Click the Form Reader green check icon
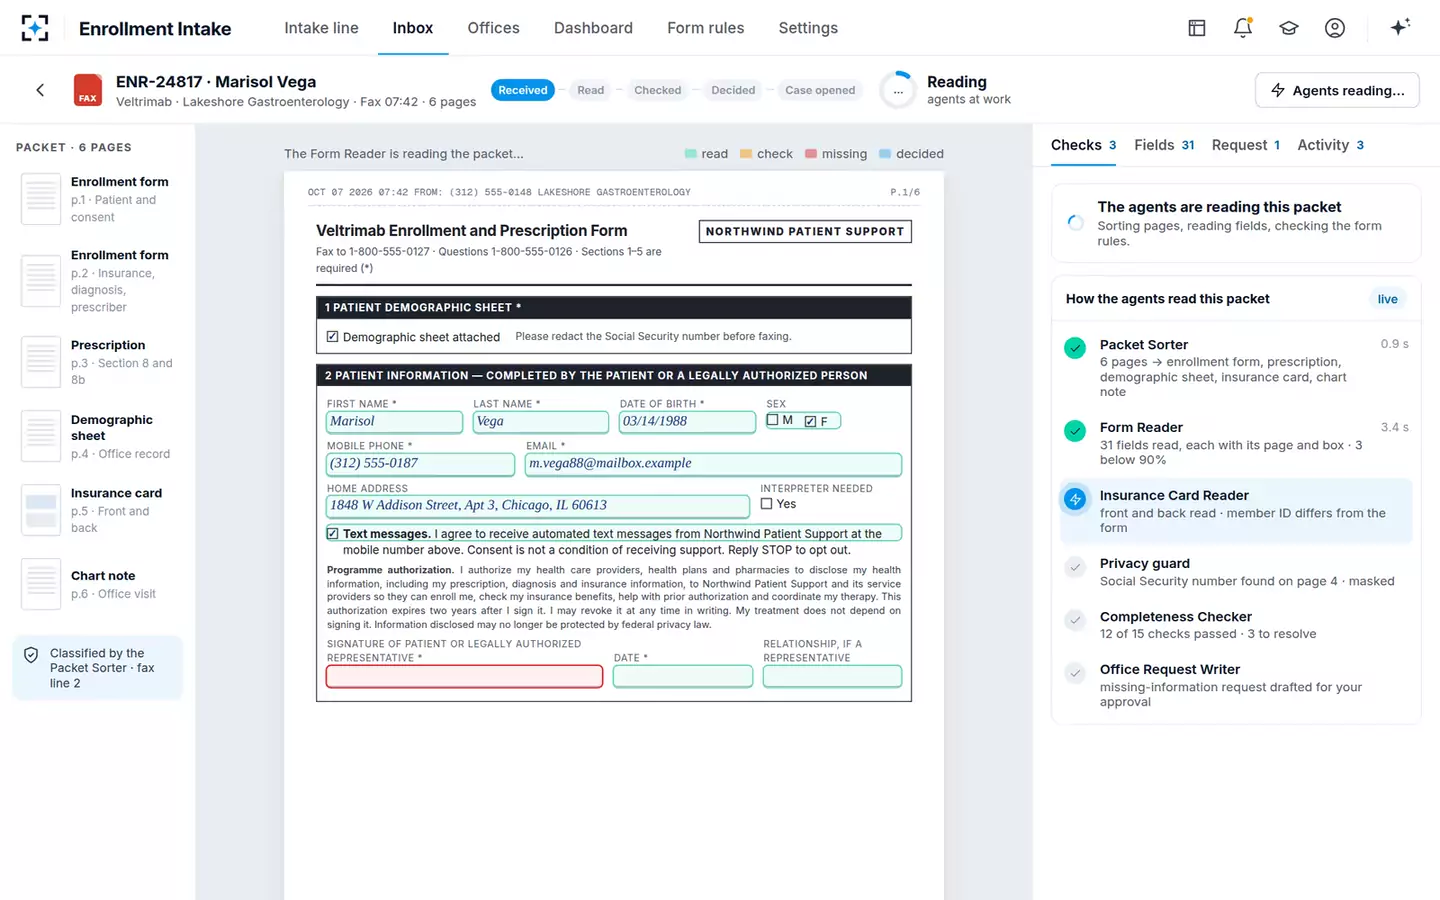The image size is (1440, 900). click(x=1075, y=431)
